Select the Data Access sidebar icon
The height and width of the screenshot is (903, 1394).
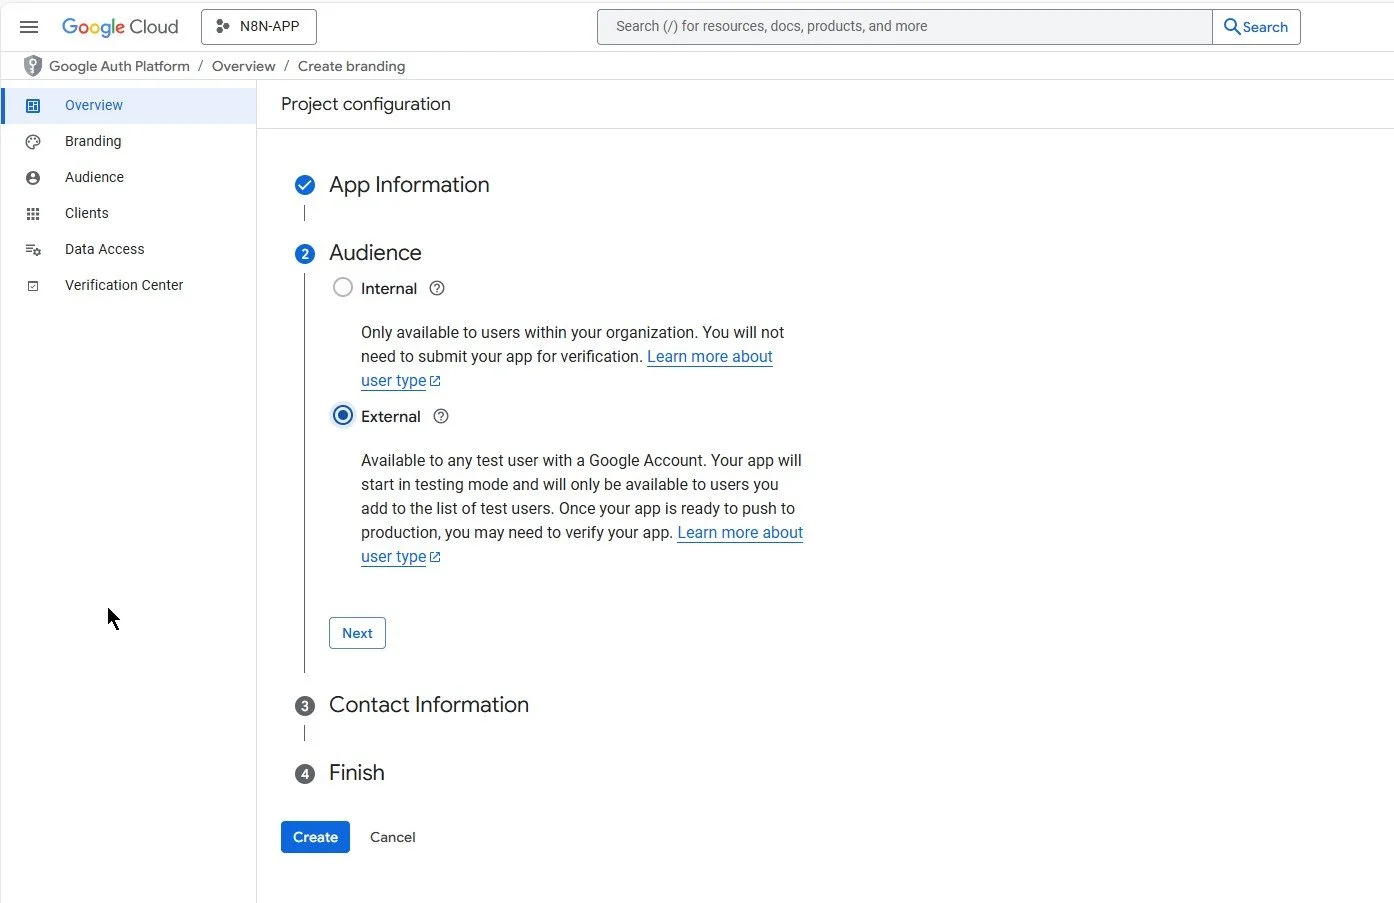[x=33, y=249]
